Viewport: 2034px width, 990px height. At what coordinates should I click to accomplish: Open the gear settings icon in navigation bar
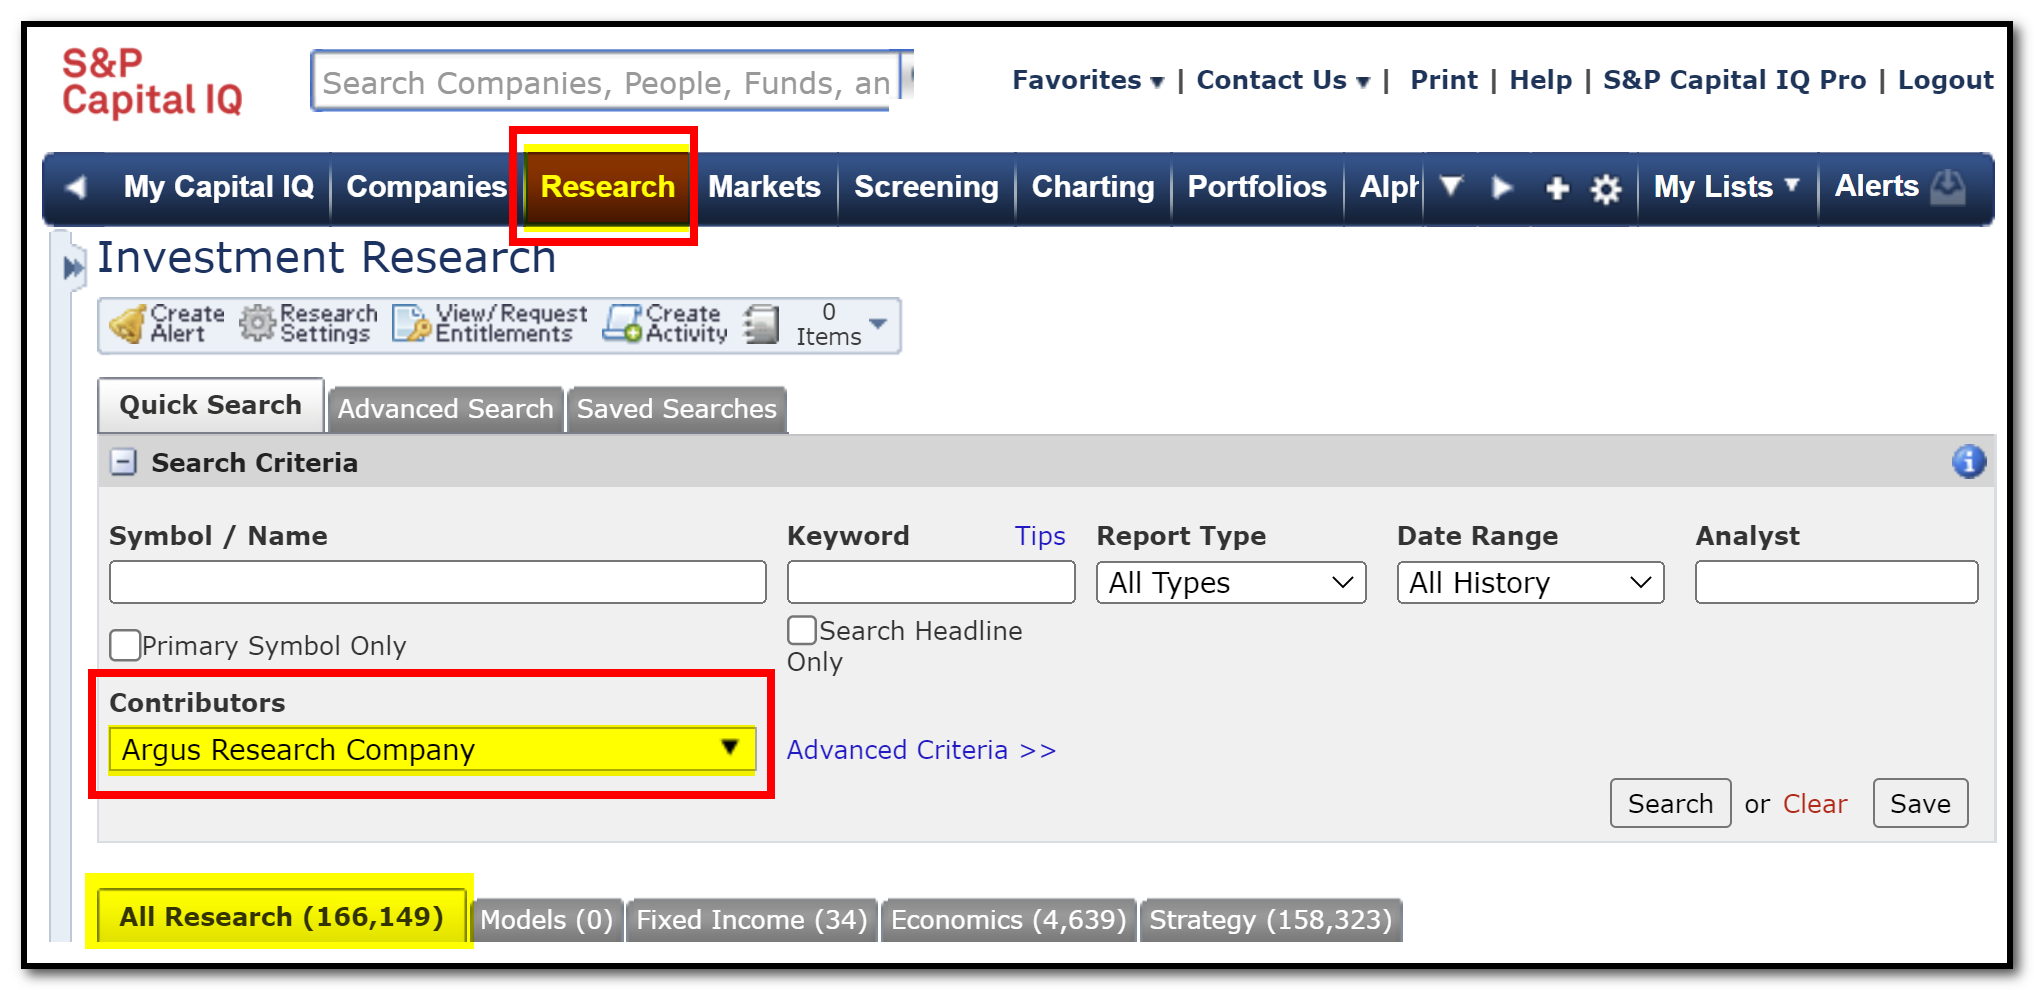(1606, 188)
